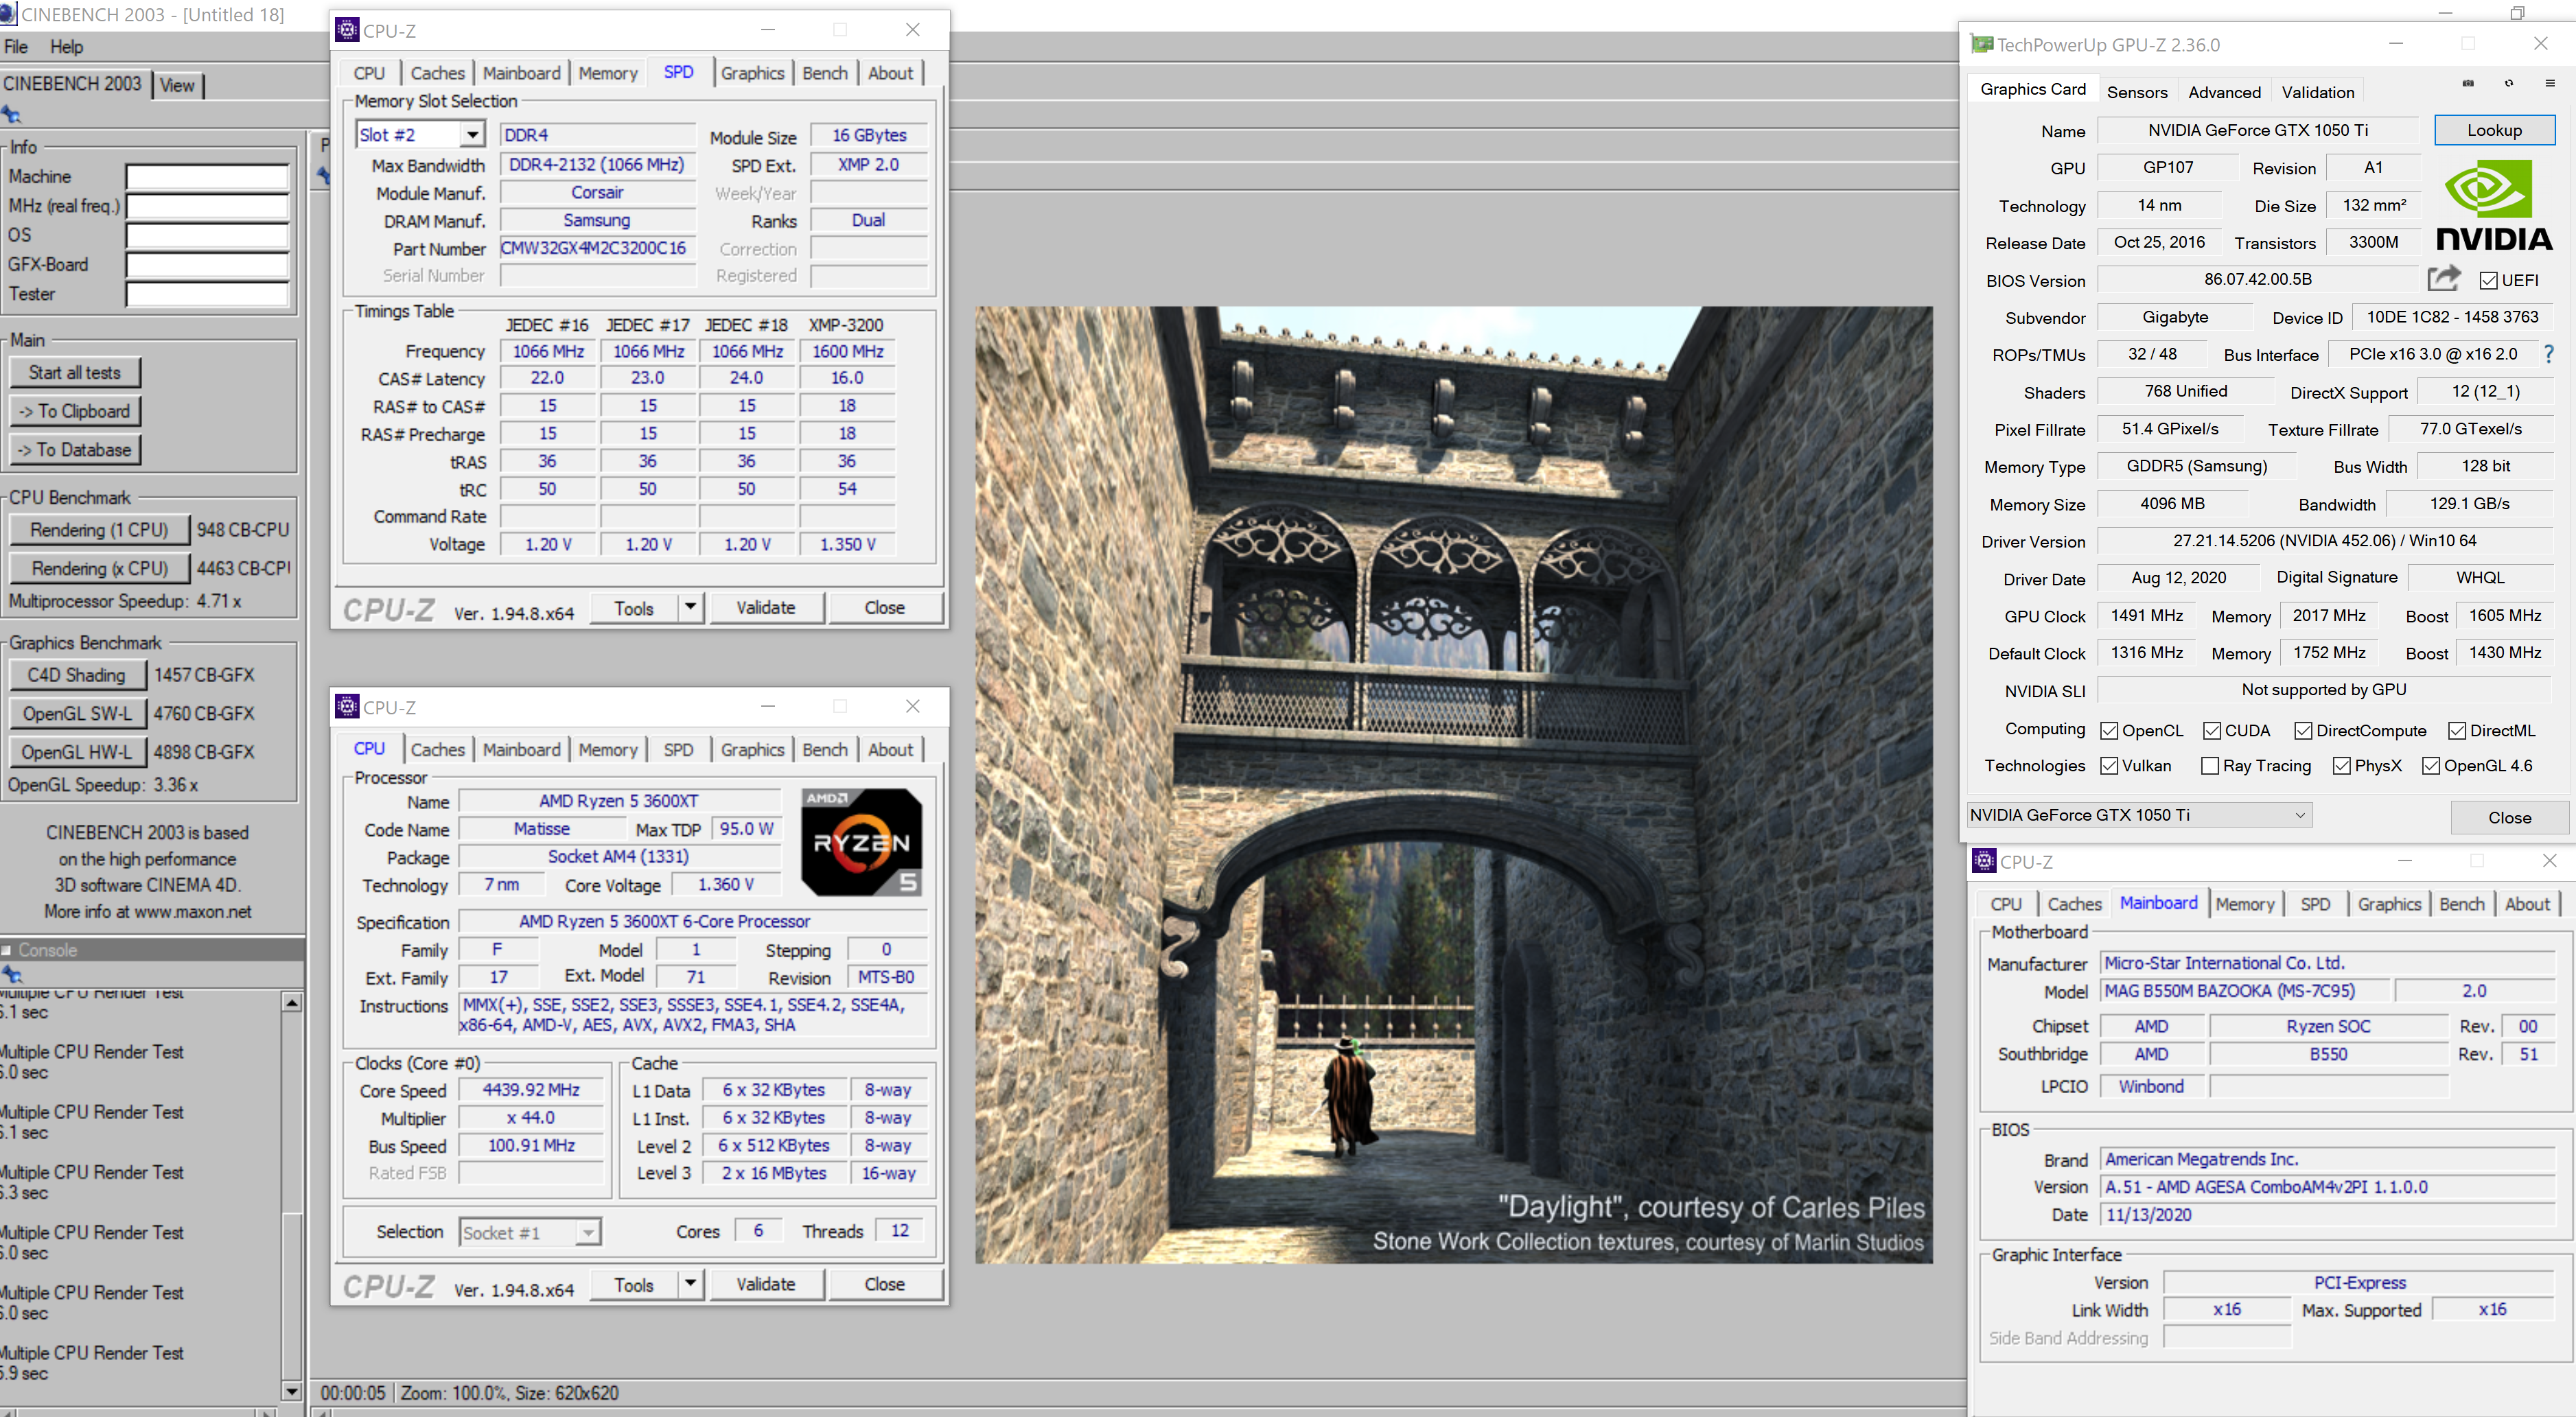Click the GFX-Board input field
The height and width of the screenshot is (1417, 2576).
click(207, 265)
